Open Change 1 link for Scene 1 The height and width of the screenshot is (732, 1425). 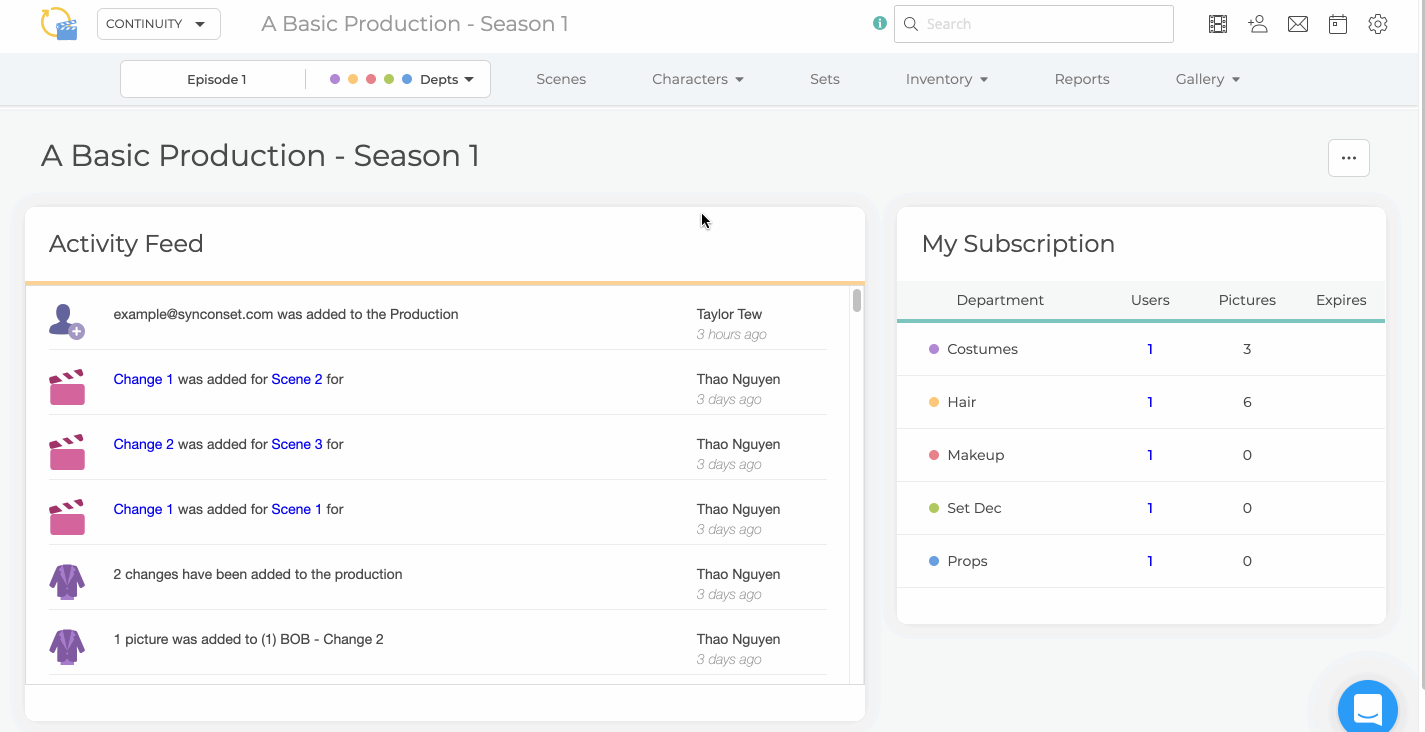[143, 509]
